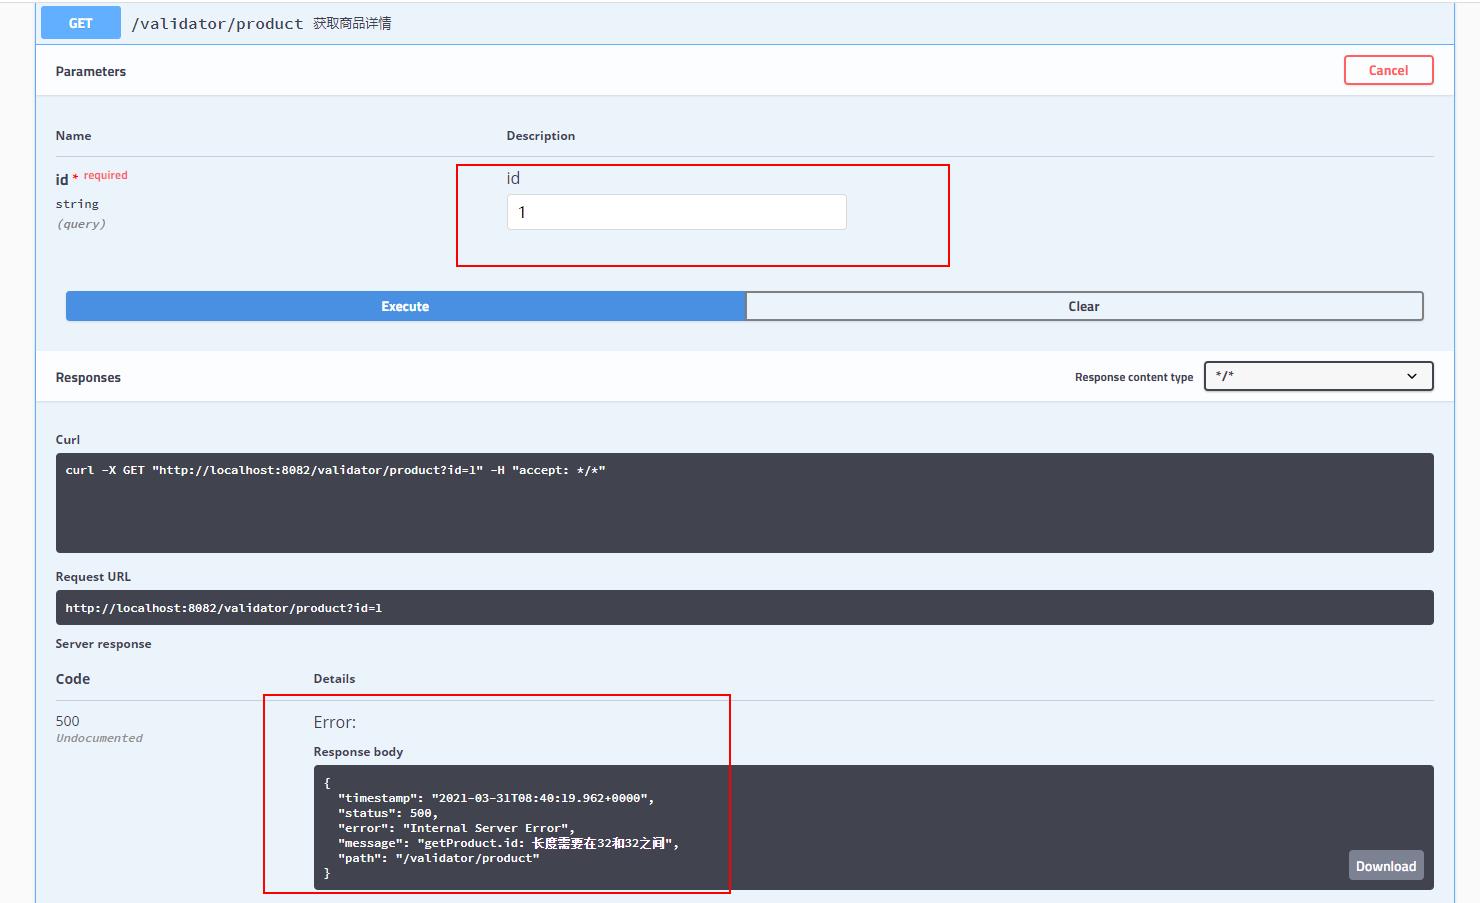
Task: Click the 500 response code
Action: pos(67,721)
